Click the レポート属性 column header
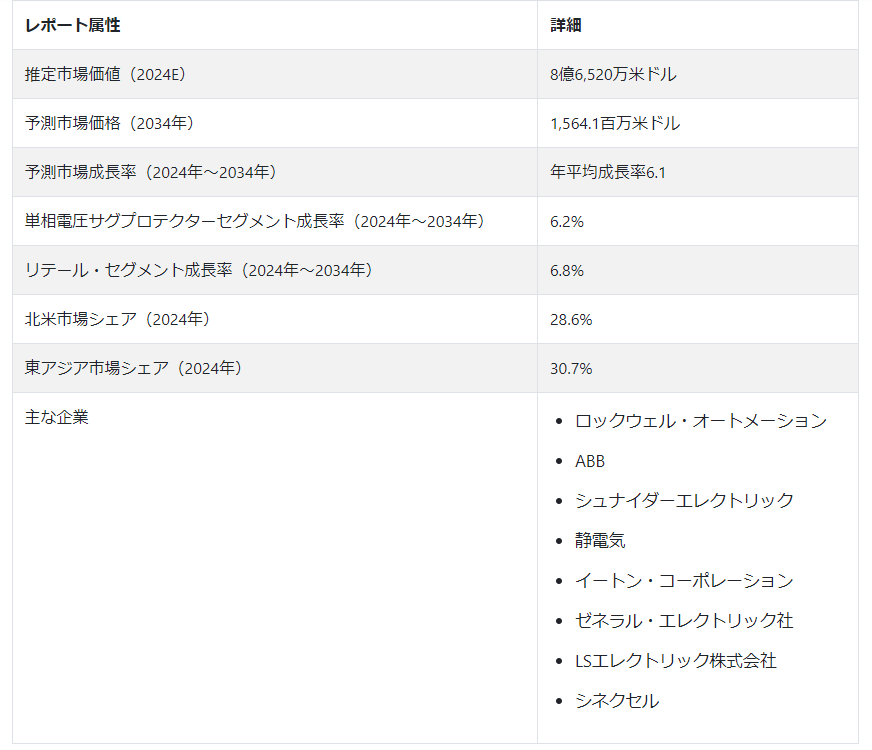The width and height of the screenshot is (872, 750). (72, 25)
